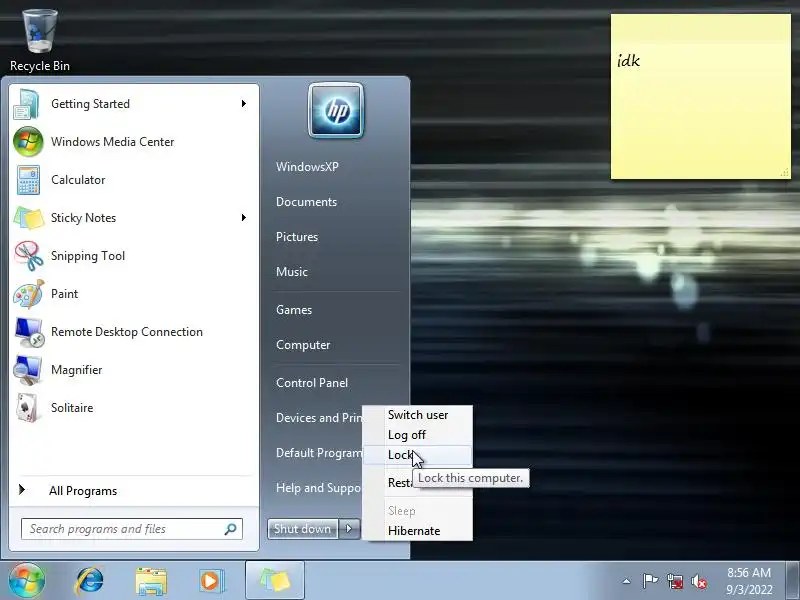Image resolution: width=800 pixels, height=600 pixels.
Task: Open the Paint palette icon
Action: pos(29,294)
